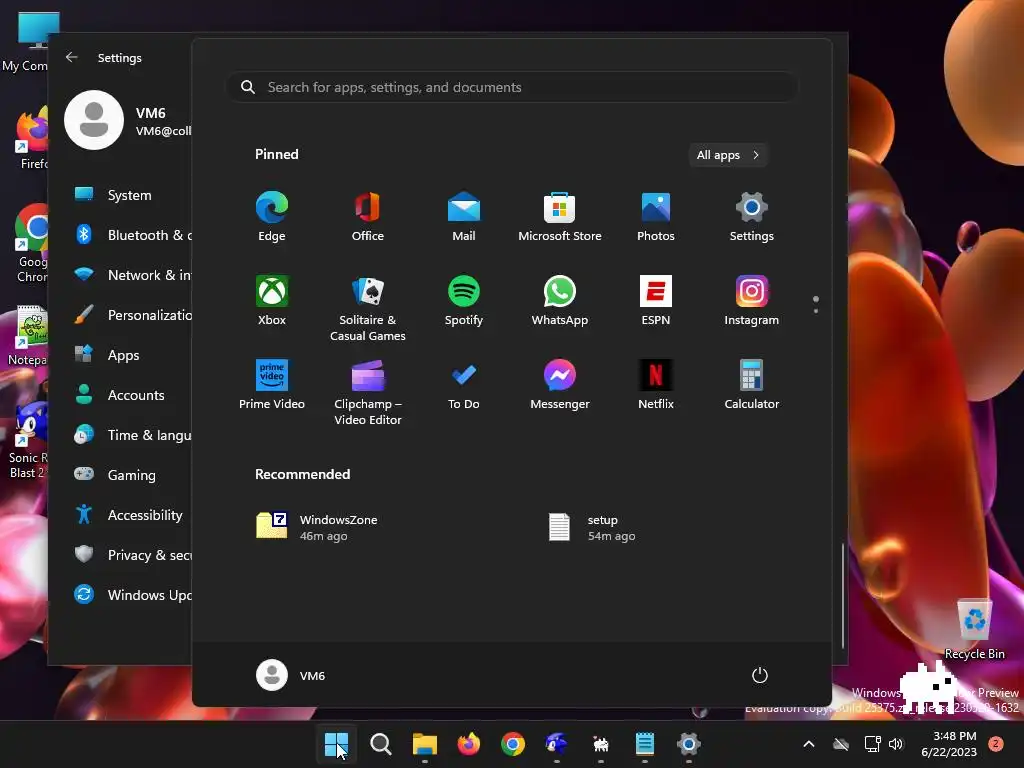
Task: Open taskbar Search
Action: click(x=381, y=744)
